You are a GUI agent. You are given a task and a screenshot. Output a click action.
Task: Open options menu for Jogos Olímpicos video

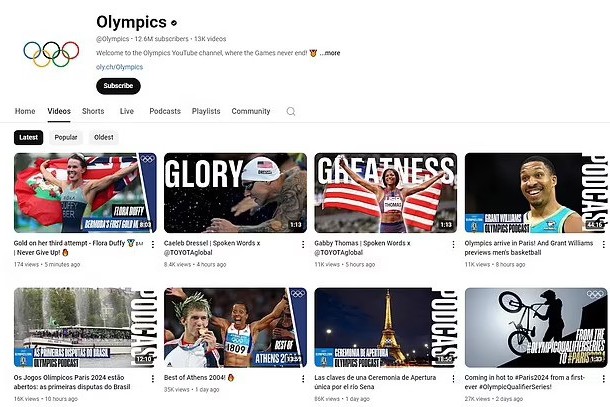[152, 379]
